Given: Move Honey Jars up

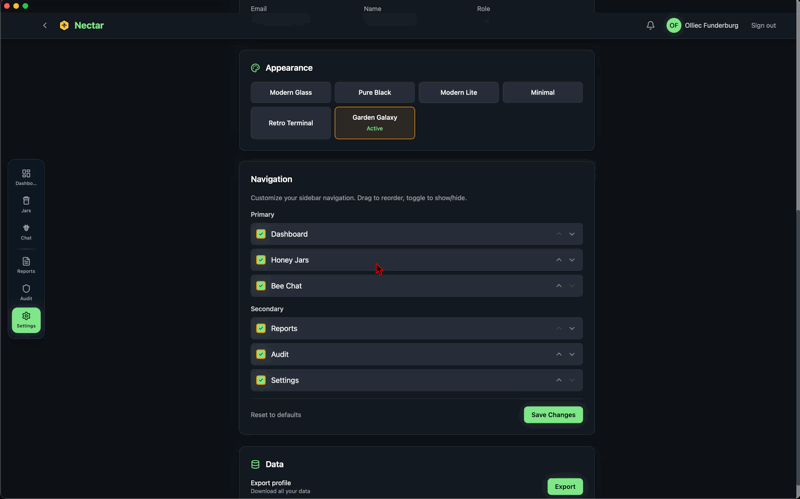Looking at the screenshot, I should point(559,260).
